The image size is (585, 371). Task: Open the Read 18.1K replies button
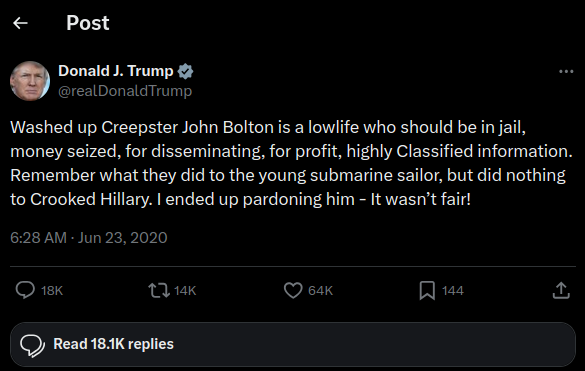(293, 344)
